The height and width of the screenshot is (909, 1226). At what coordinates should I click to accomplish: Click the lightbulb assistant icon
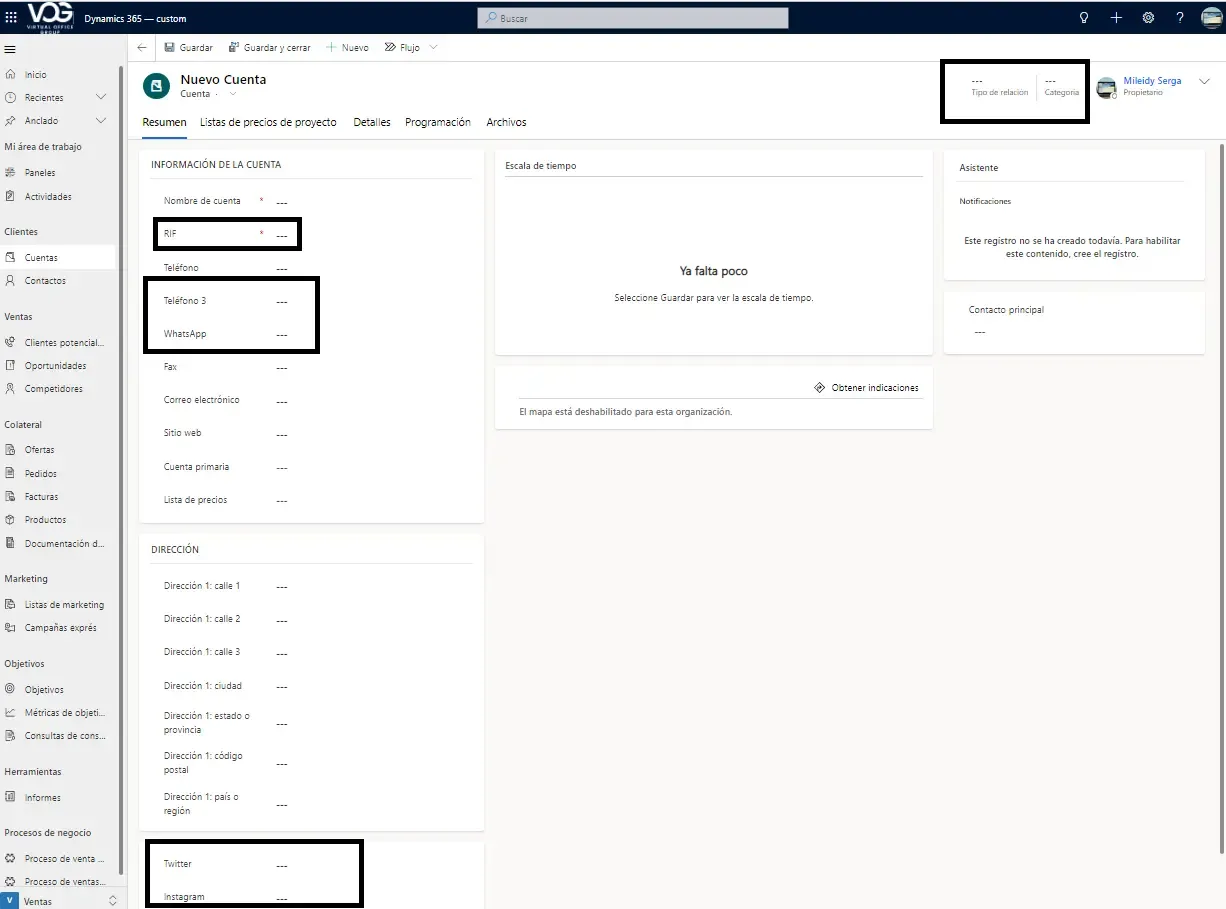1083,18
